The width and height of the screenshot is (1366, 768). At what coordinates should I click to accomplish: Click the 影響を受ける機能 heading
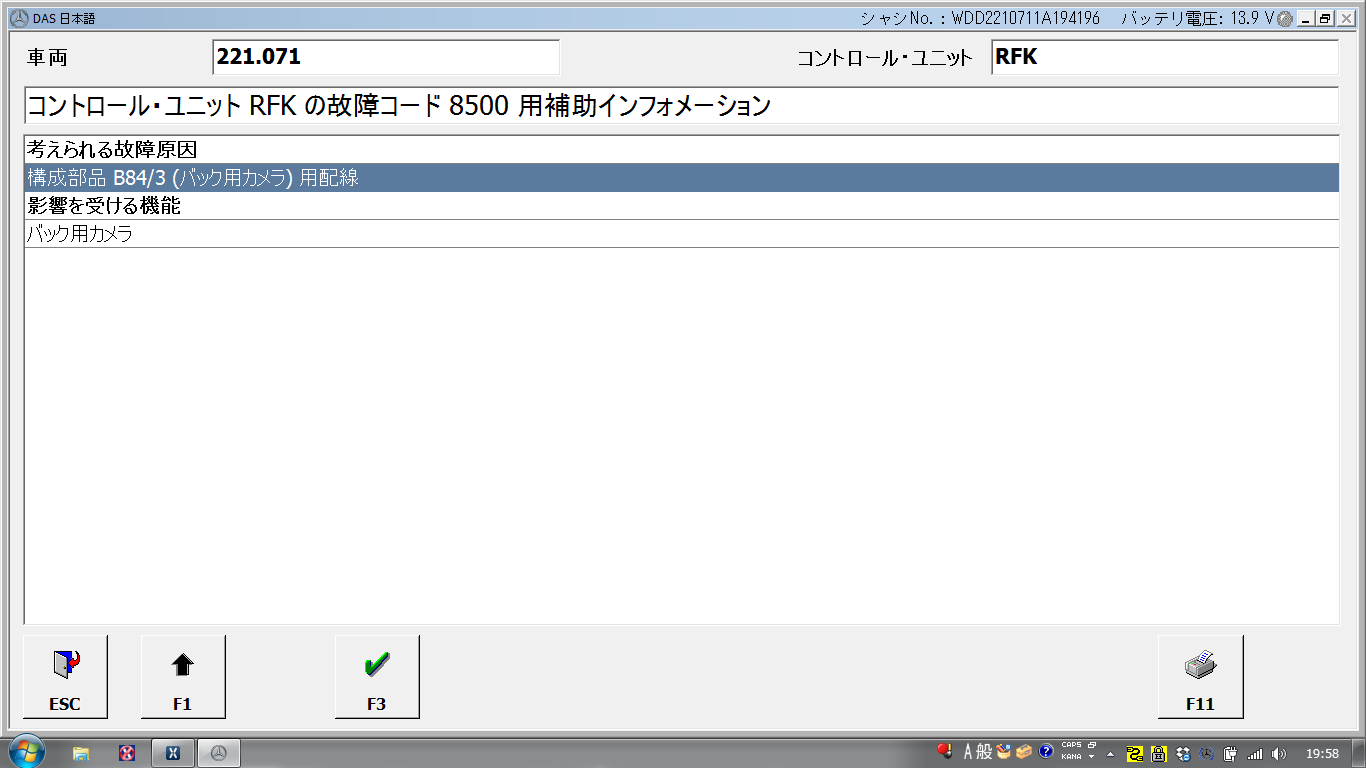103,206
